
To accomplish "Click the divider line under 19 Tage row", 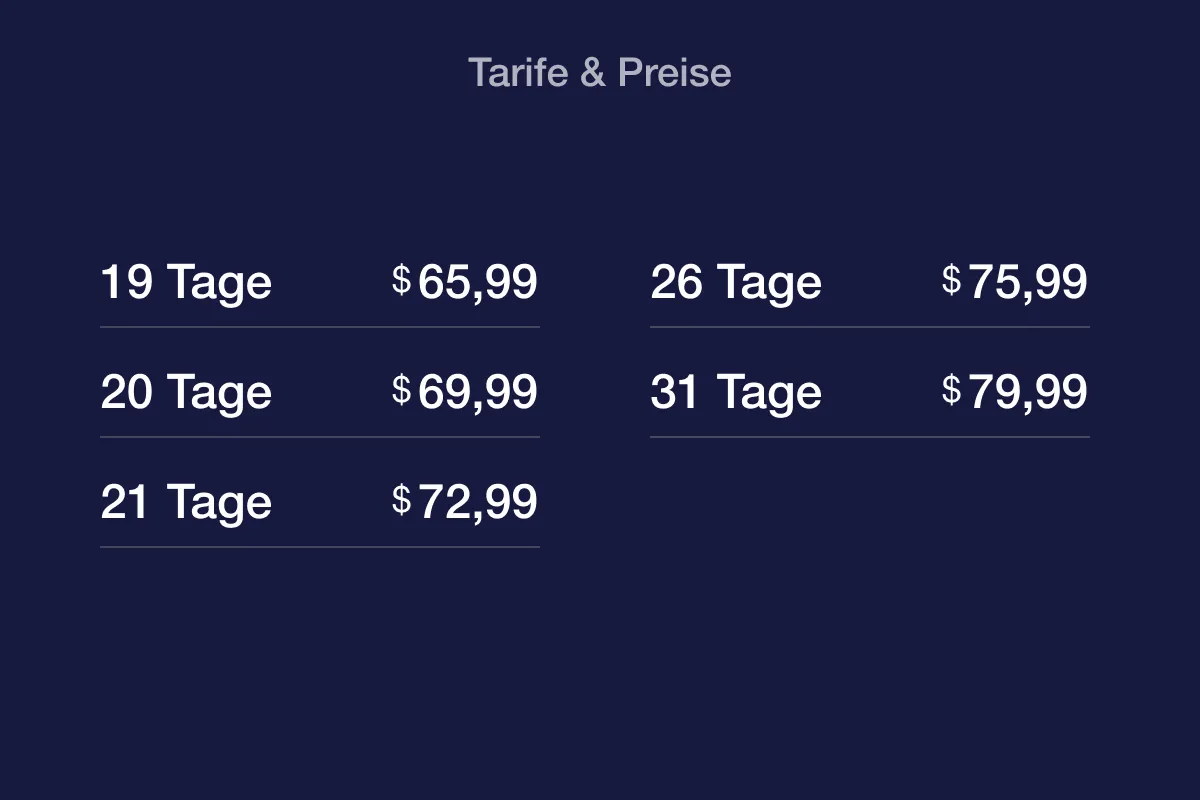I will tap(320, 327).
